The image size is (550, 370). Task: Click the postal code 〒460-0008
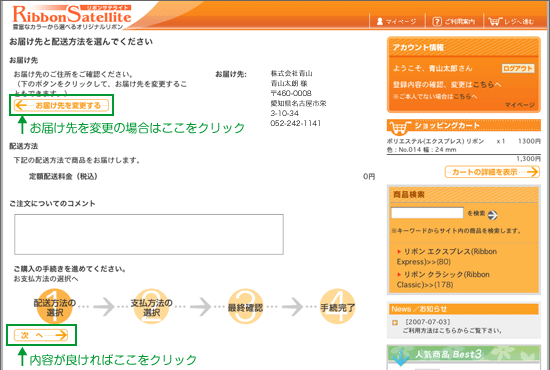291,93
